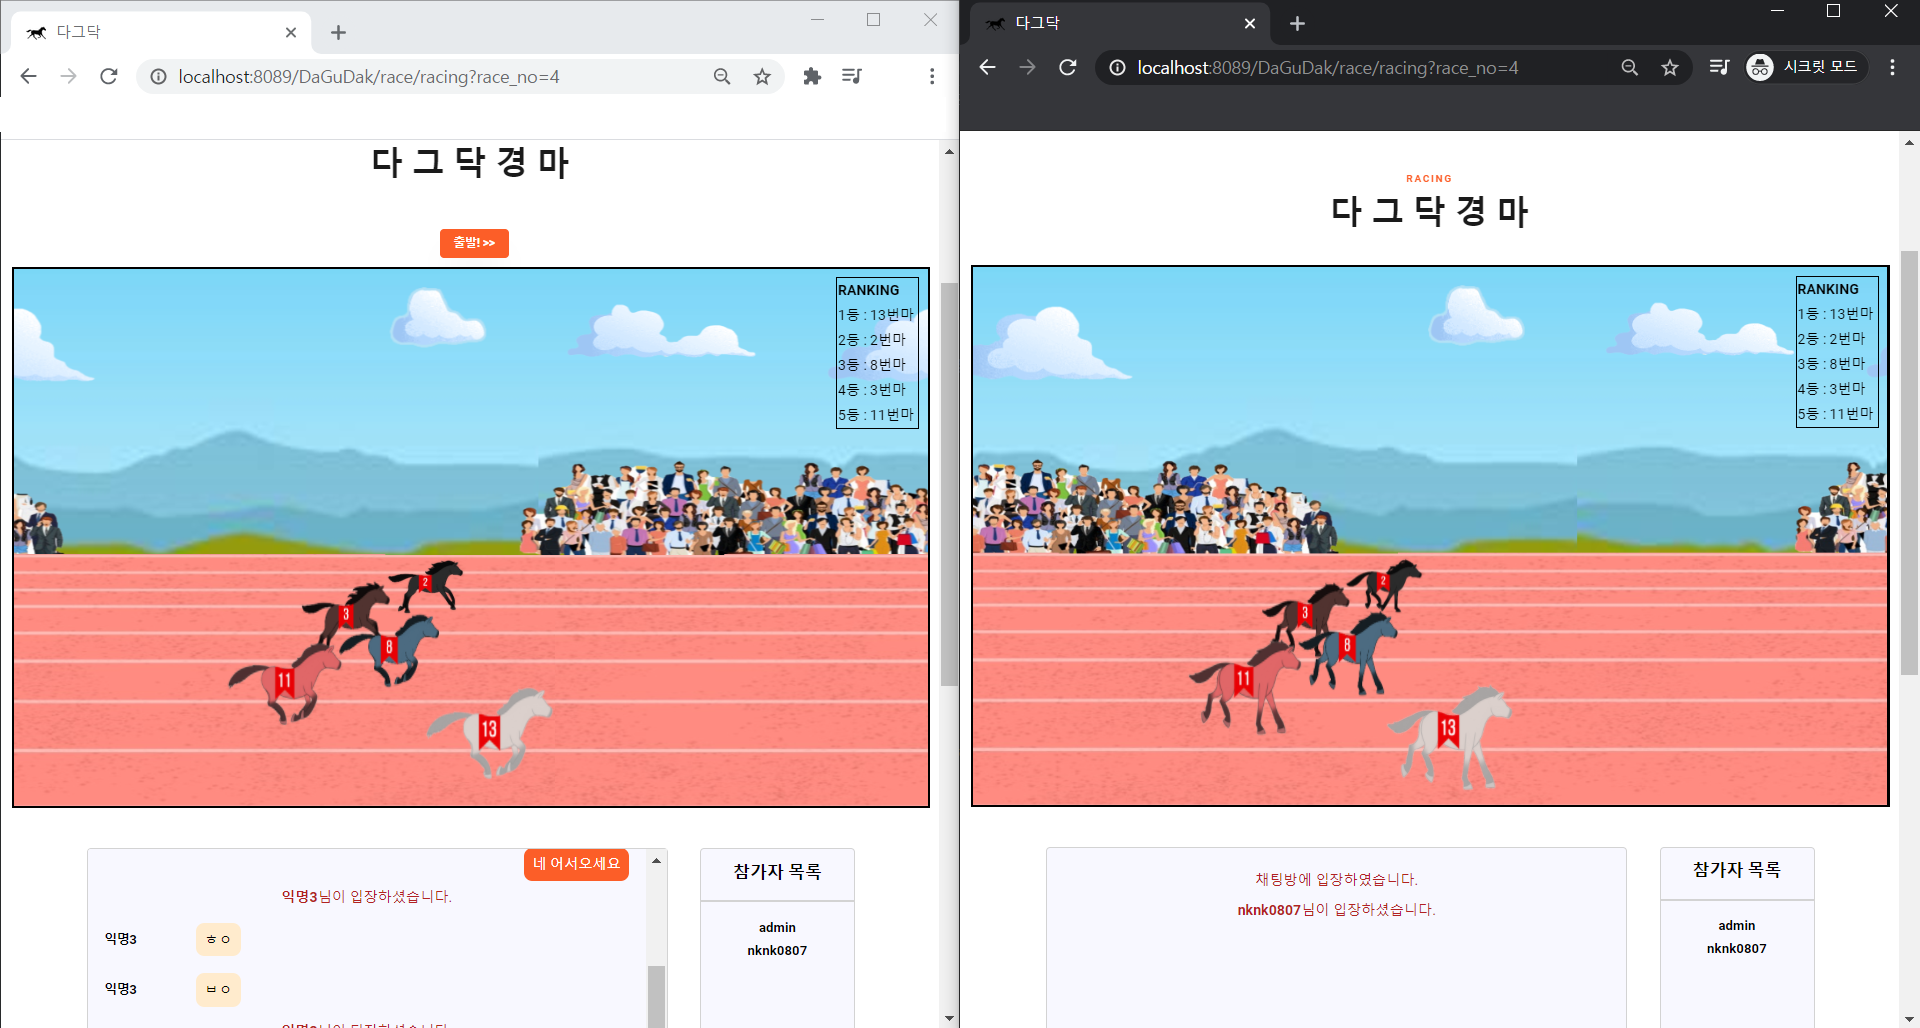Click scroll-up arrow of right page
This screenshot has height=1028, width=1920.
point(1909,143)
